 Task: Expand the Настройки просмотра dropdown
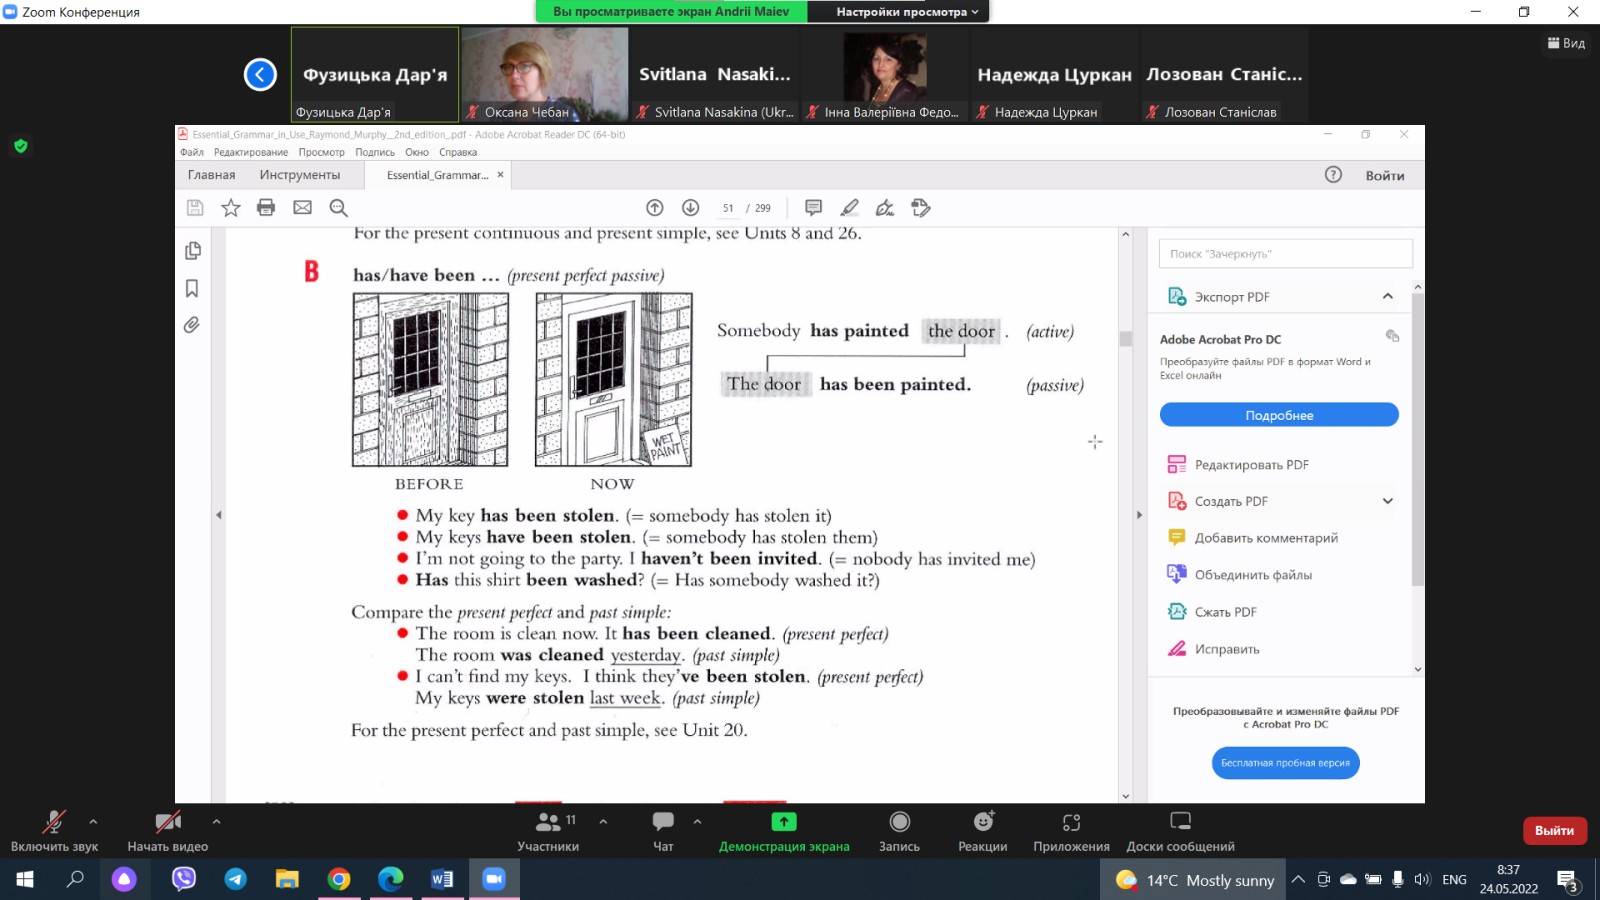(x=907, y=12)
